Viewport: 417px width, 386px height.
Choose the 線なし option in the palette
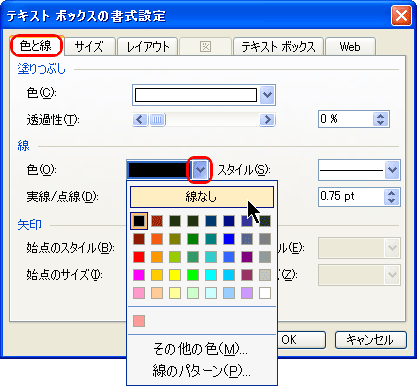[x=202, y=197]
